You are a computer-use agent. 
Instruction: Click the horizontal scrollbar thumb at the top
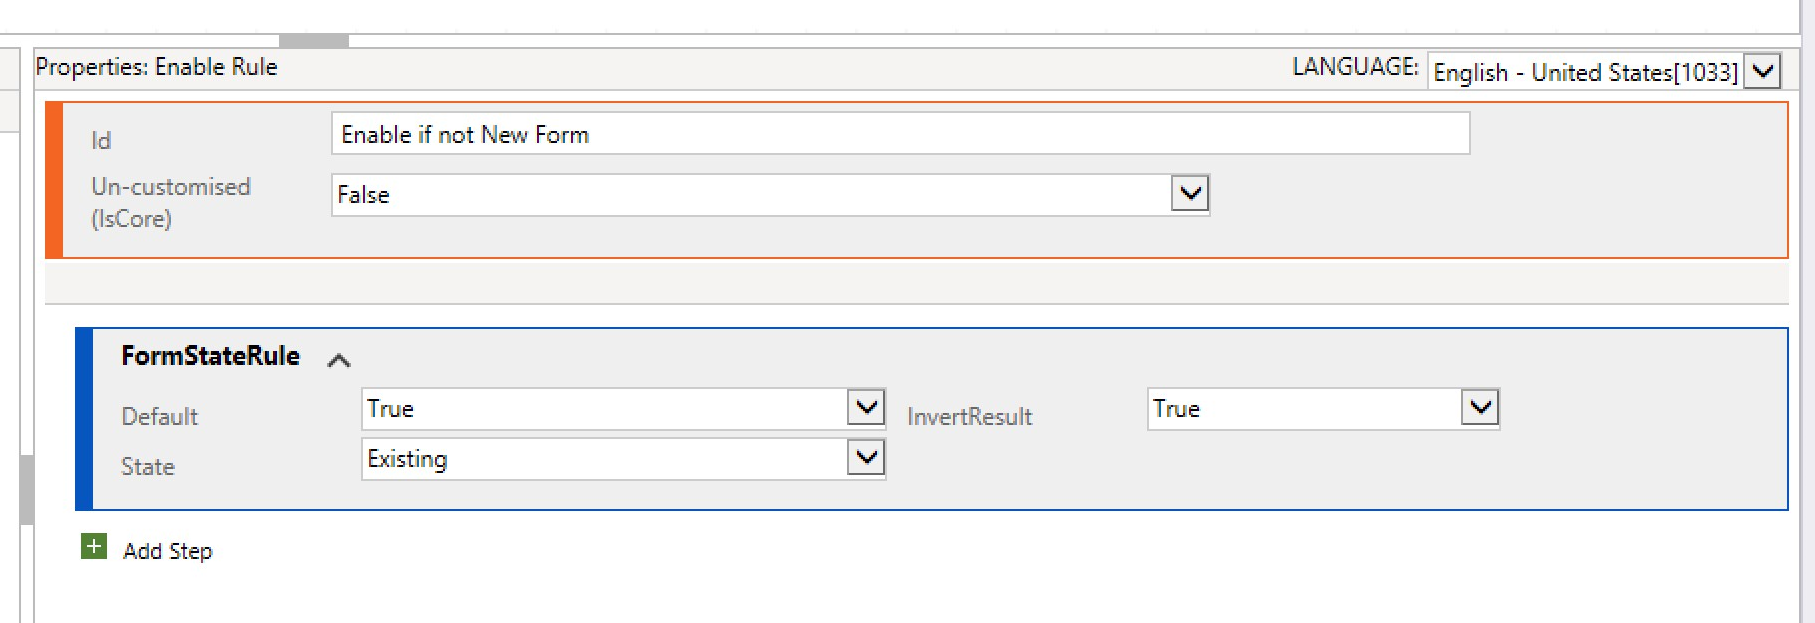tap(314, 41)
